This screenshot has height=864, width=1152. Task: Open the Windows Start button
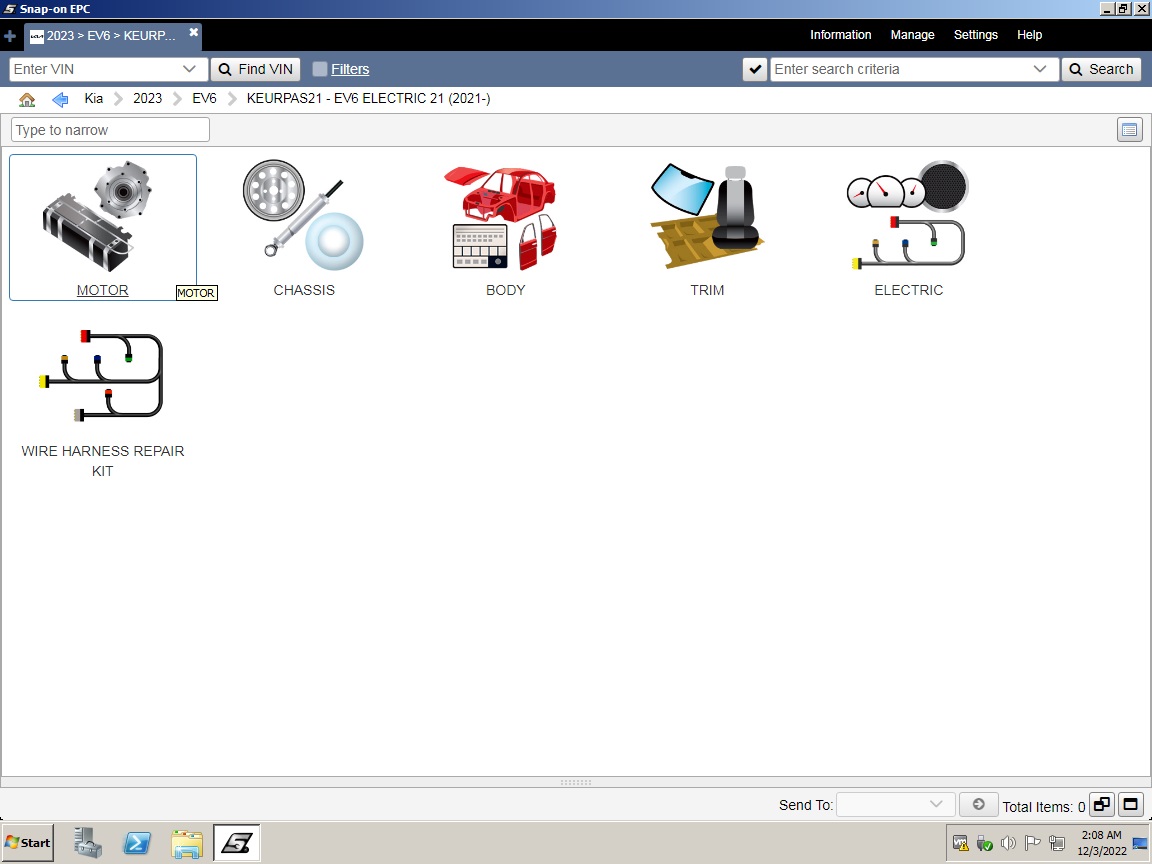pyautogui.click(x=29, y=843)
